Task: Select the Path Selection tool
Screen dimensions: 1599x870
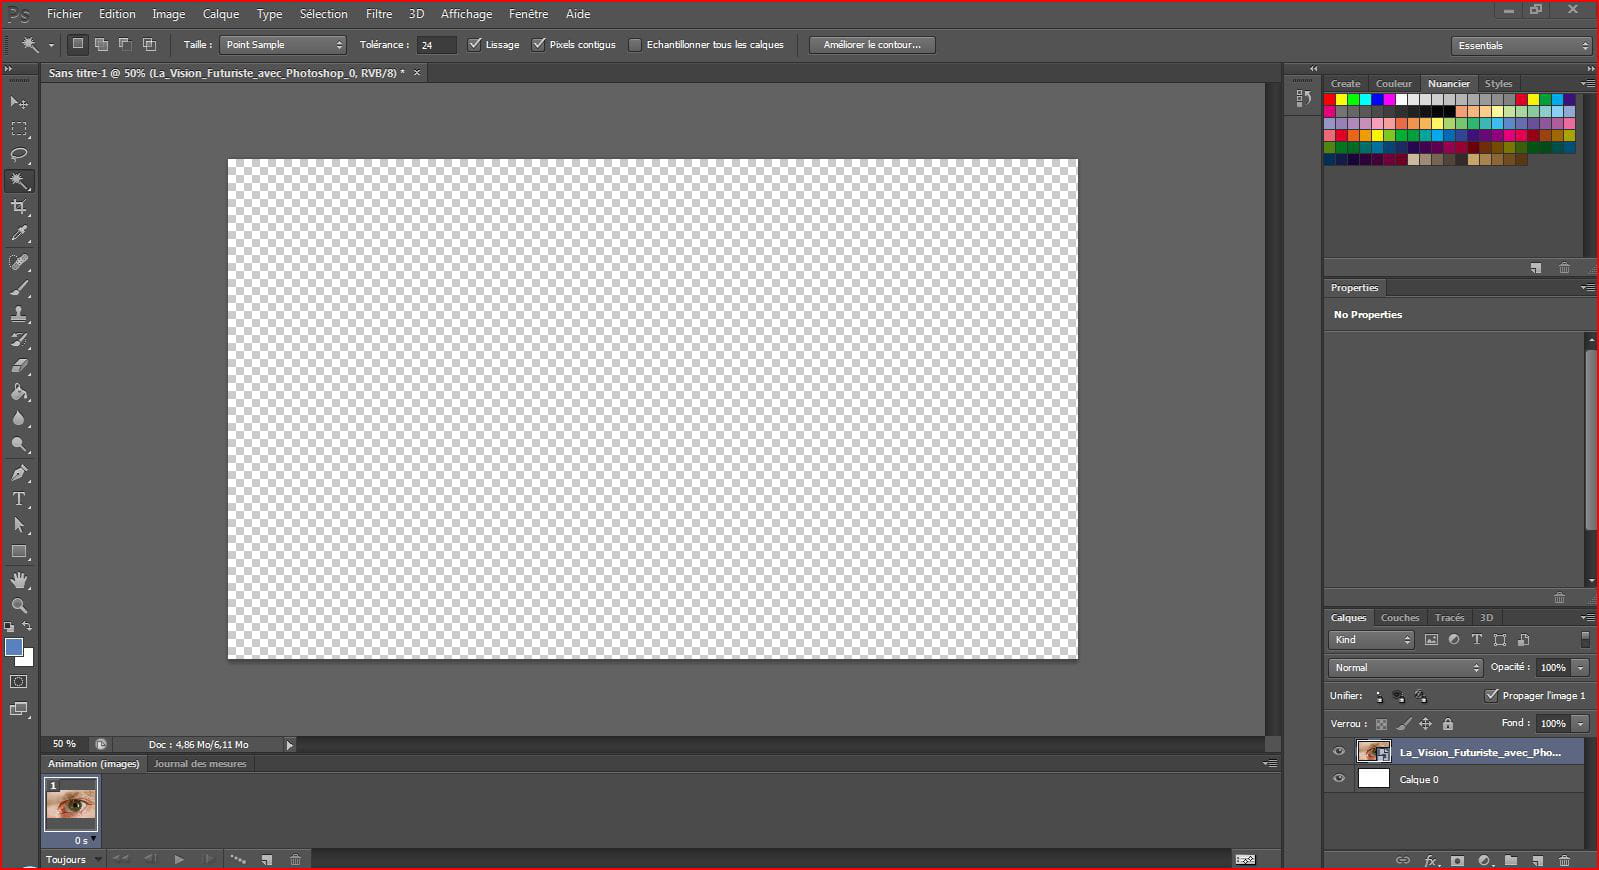Action: [19, 525]
